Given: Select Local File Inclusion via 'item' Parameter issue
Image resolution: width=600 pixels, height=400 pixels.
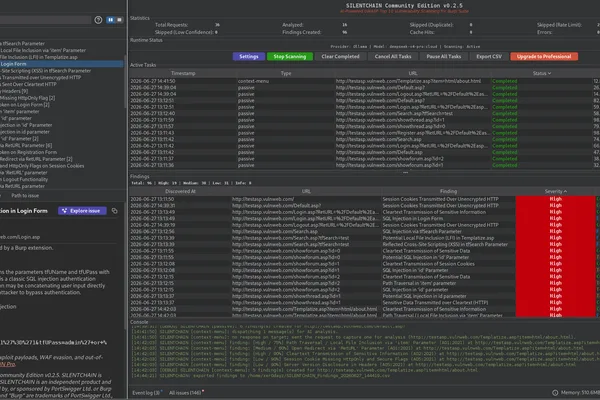Looking at the screenshot, I should pos(43,50).
